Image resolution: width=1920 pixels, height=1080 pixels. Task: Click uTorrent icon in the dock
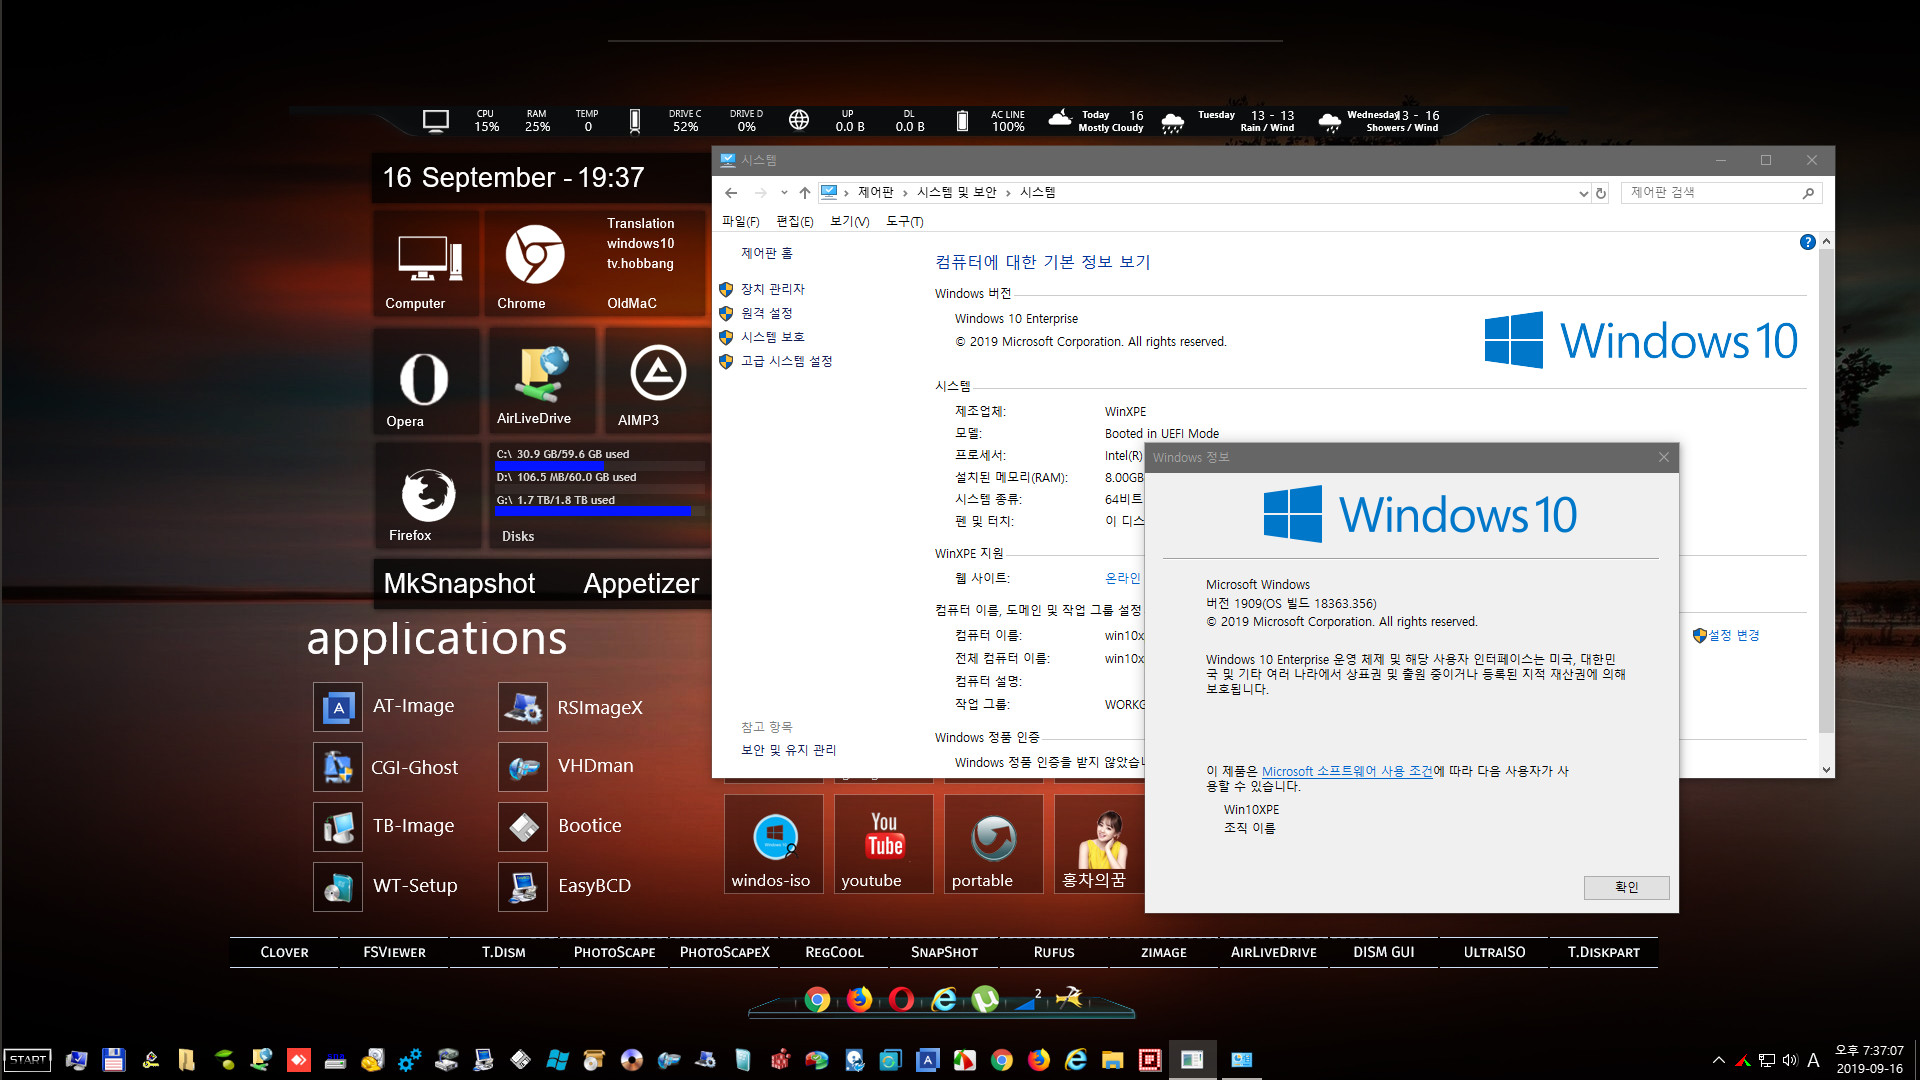coord(985,999)
